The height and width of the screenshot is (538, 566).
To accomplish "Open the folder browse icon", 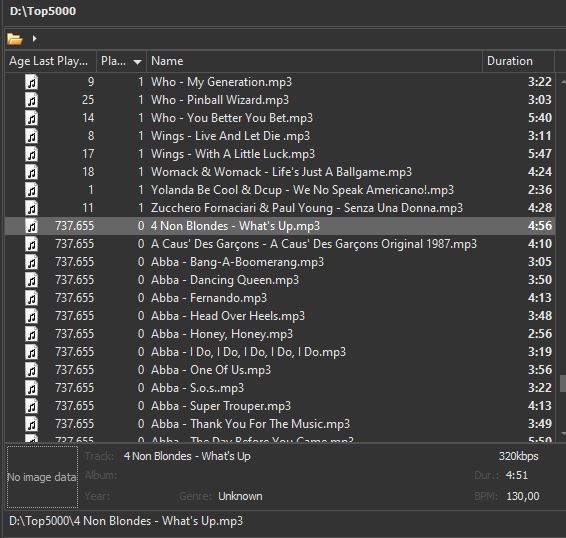I will (x=15, y=38).
